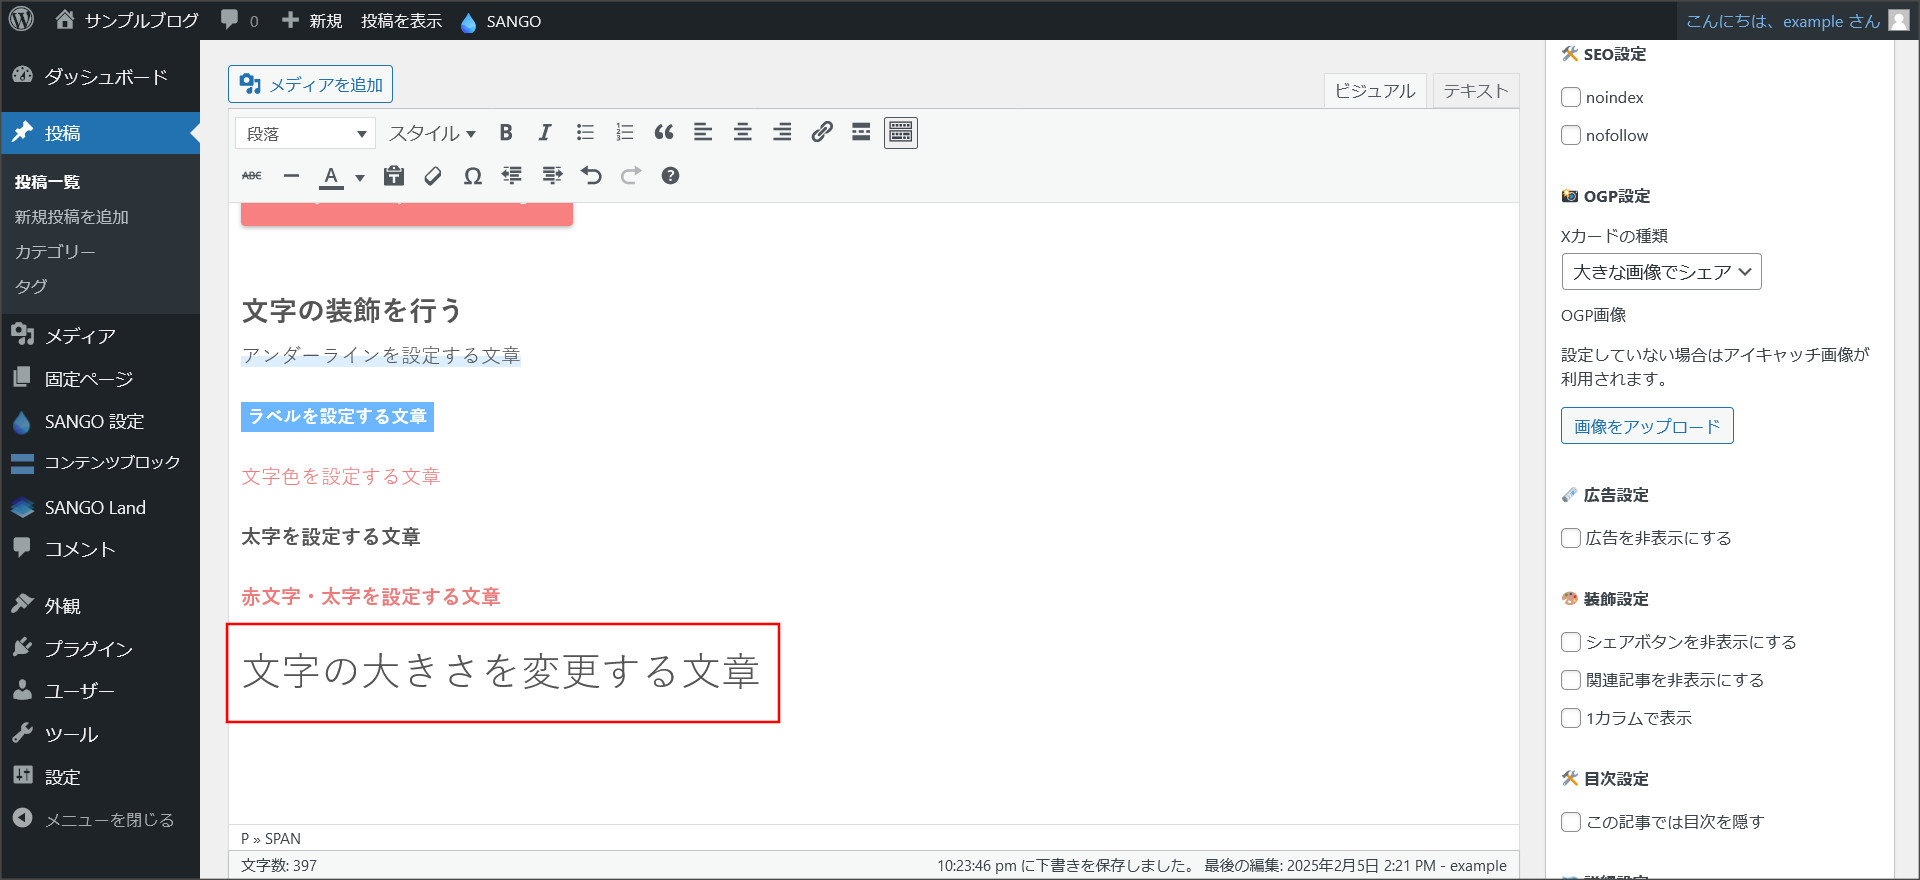Click the text color swatch button

(x=331, y=176)
